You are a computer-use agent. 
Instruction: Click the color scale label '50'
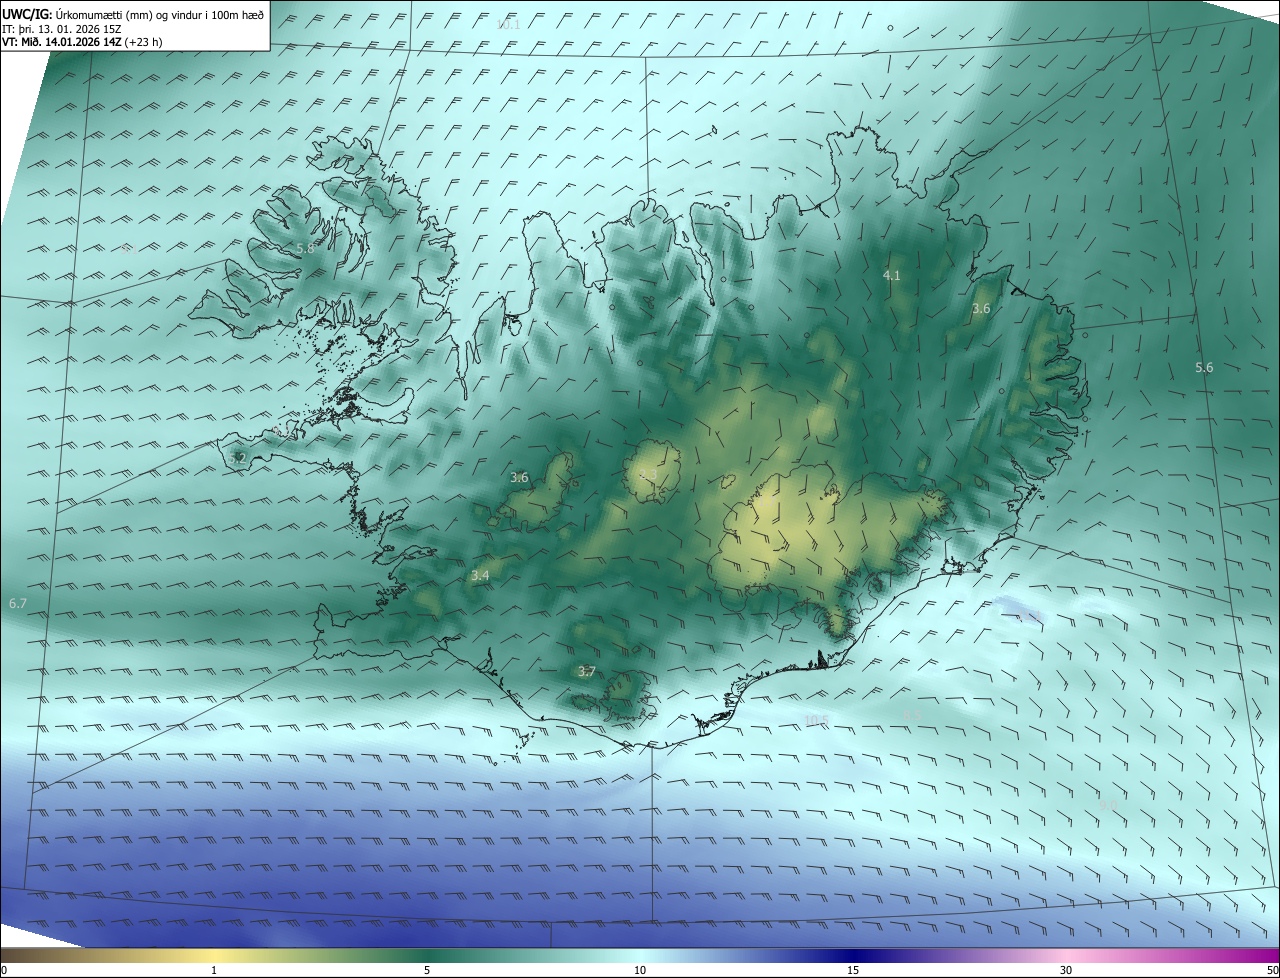[x=1272, y=970]
